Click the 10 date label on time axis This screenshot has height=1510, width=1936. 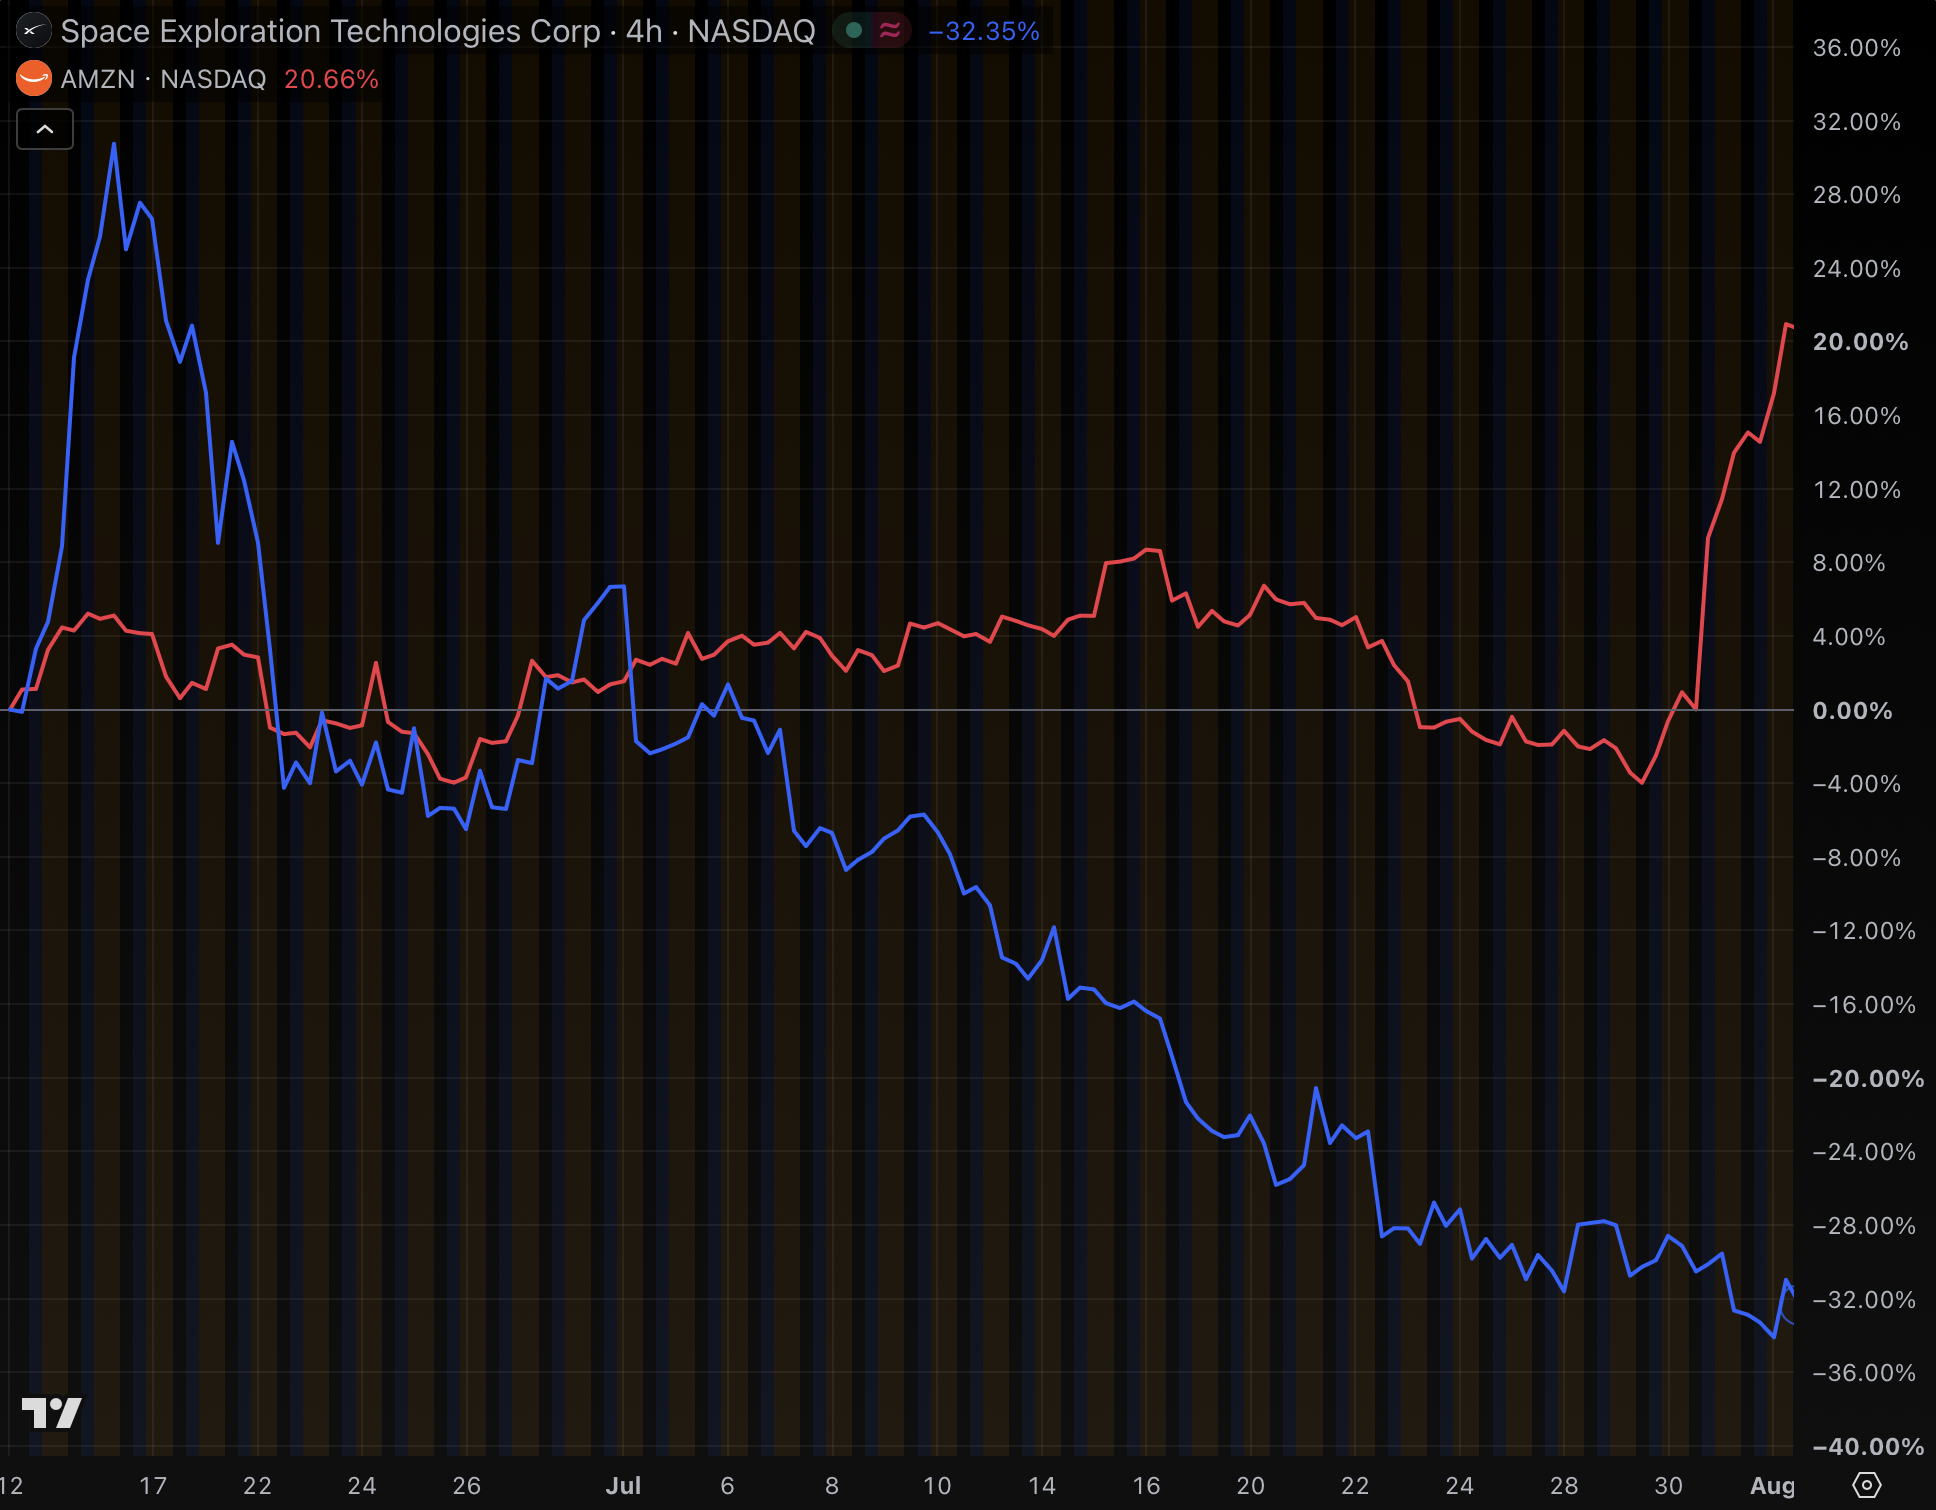click(937, 1486)
